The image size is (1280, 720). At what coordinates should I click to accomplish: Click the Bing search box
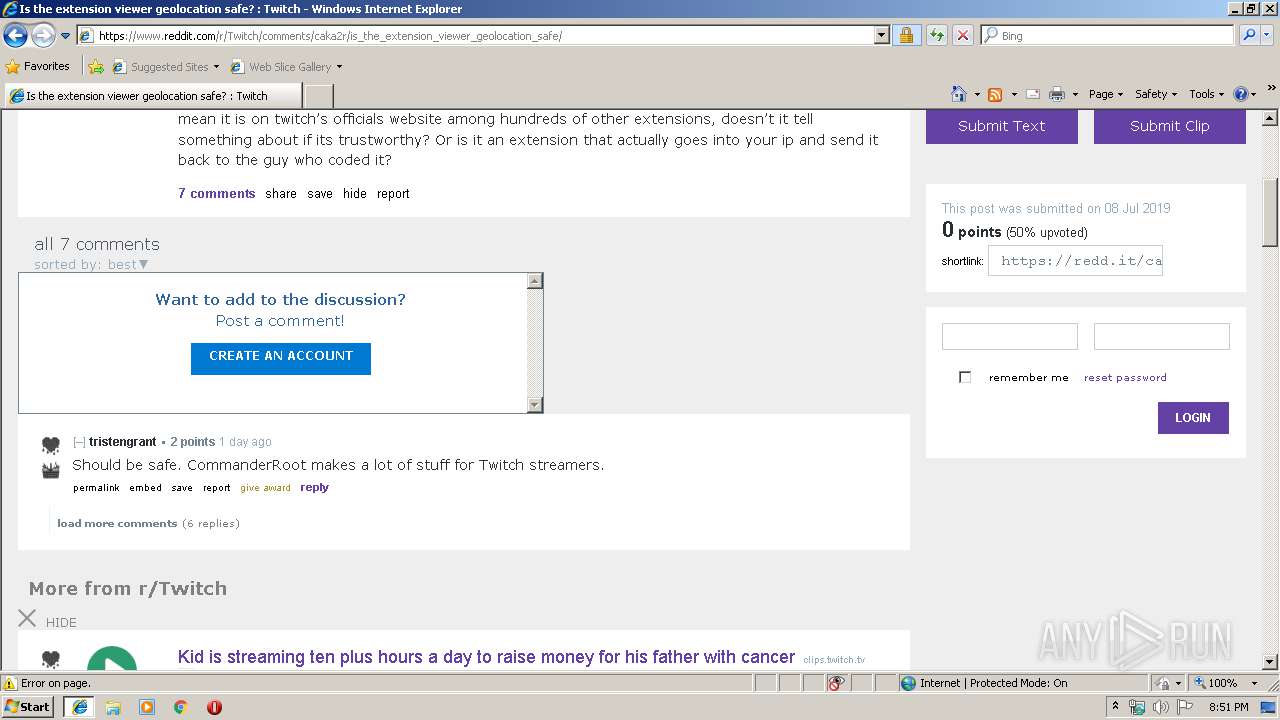(x=1108, y=35)
